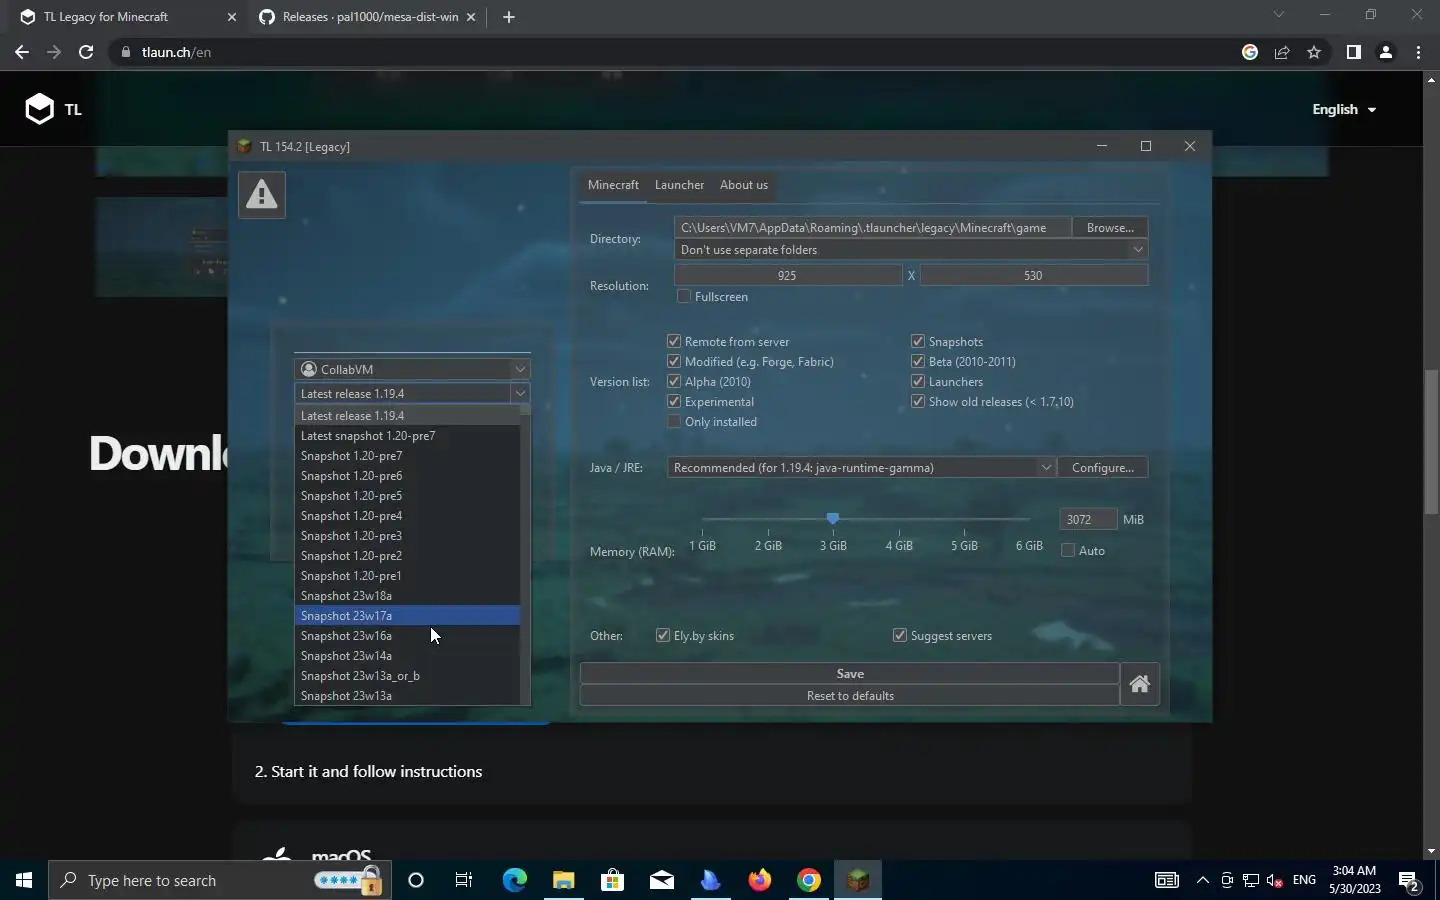Click the warning triangle icon in launcher
The height and width of the screenshot is (900, 1440).
(x=262, y=194)
